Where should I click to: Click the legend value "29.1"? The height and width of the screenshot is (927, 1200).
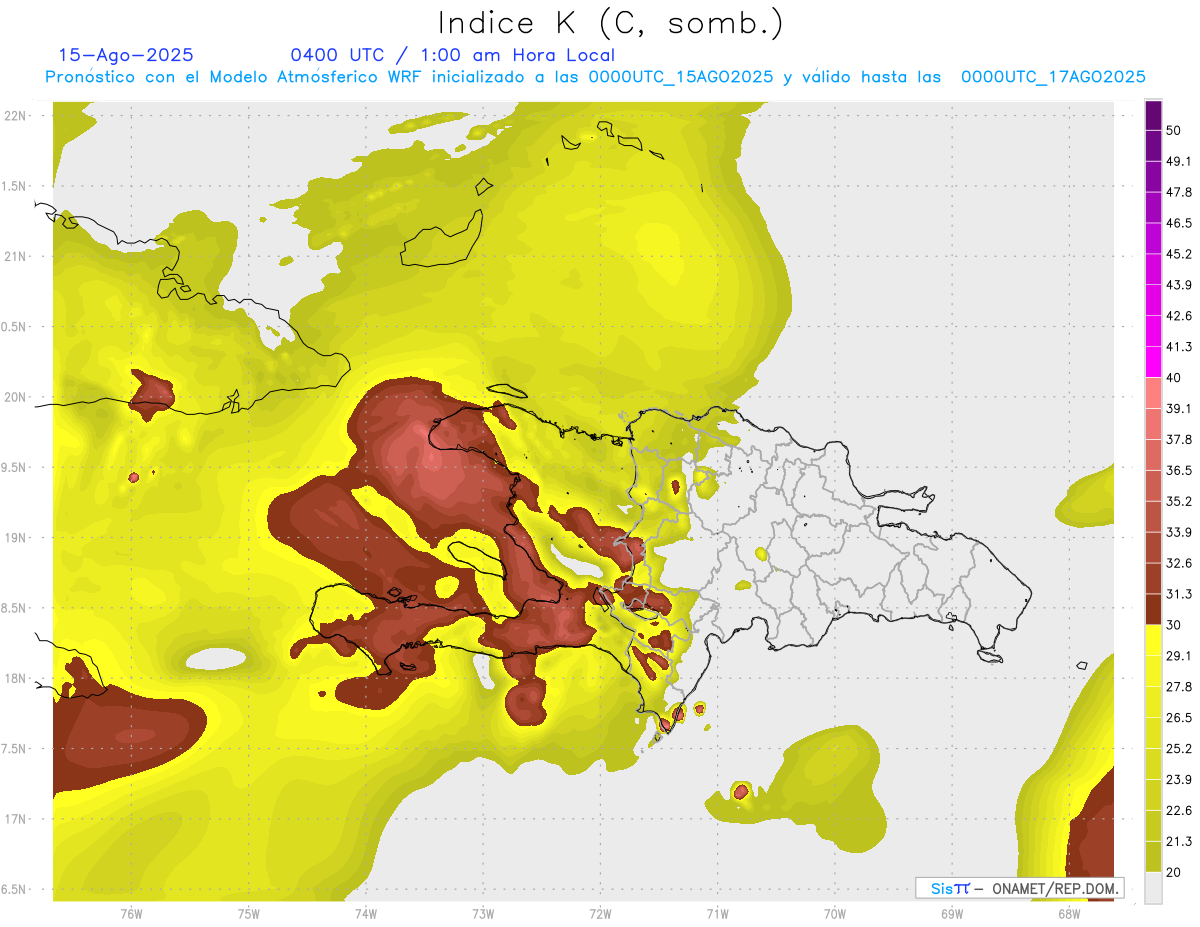1179,656
